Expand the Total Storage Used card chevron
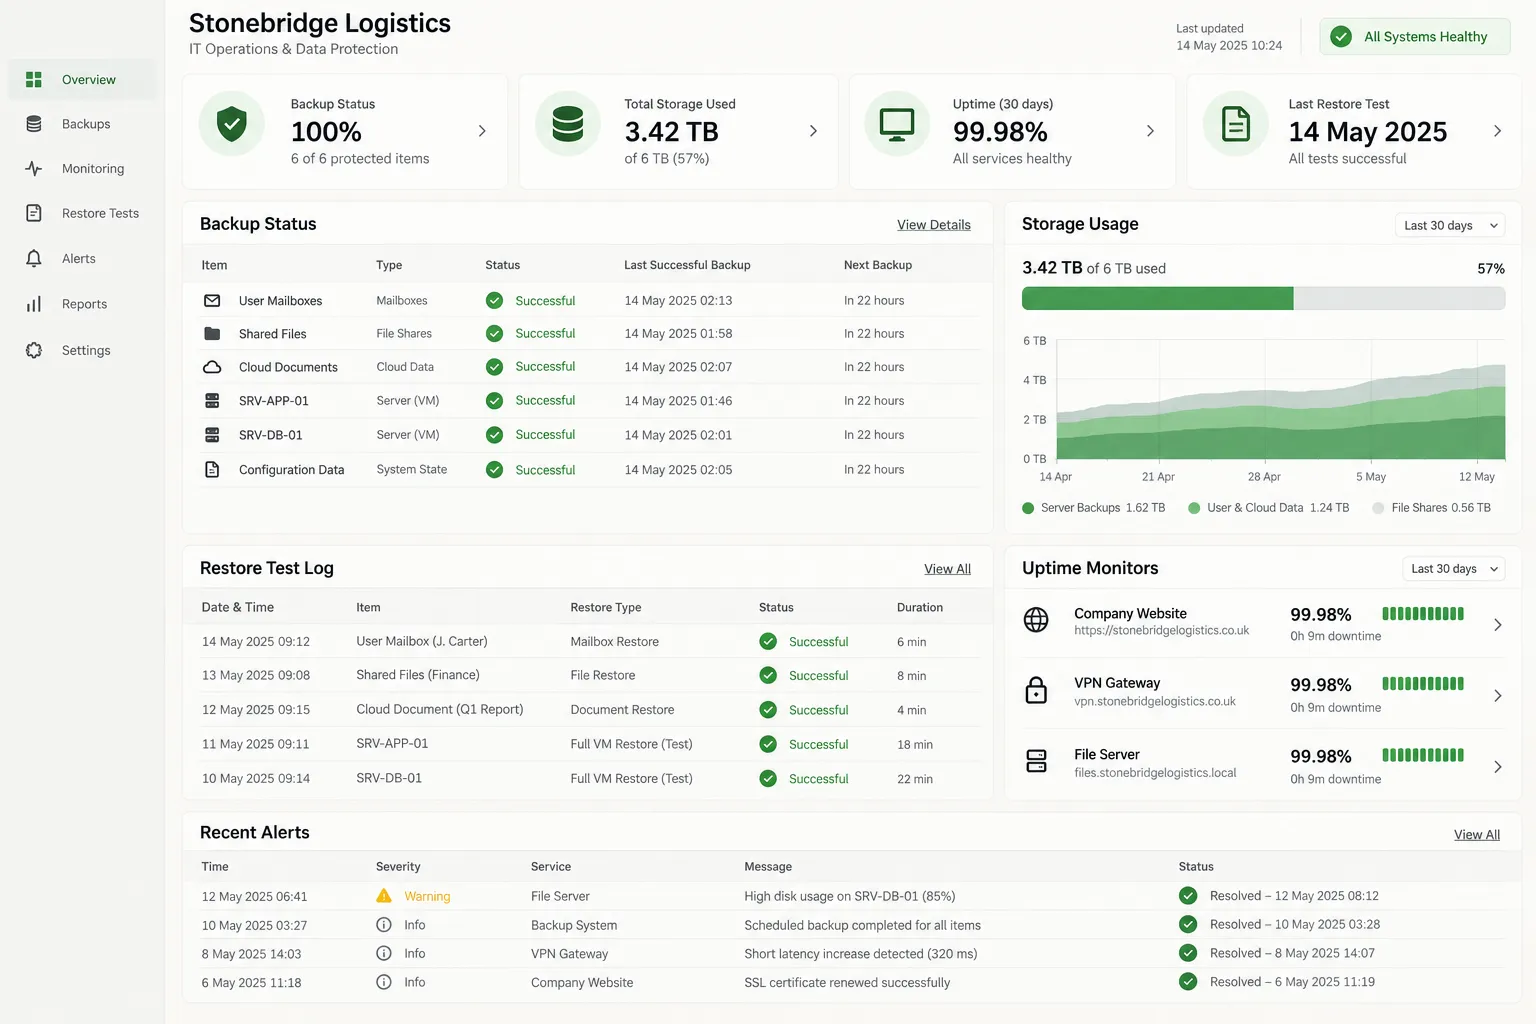Image resolution: width=1536 pixels, height=1024 pixels. [813, 131]
